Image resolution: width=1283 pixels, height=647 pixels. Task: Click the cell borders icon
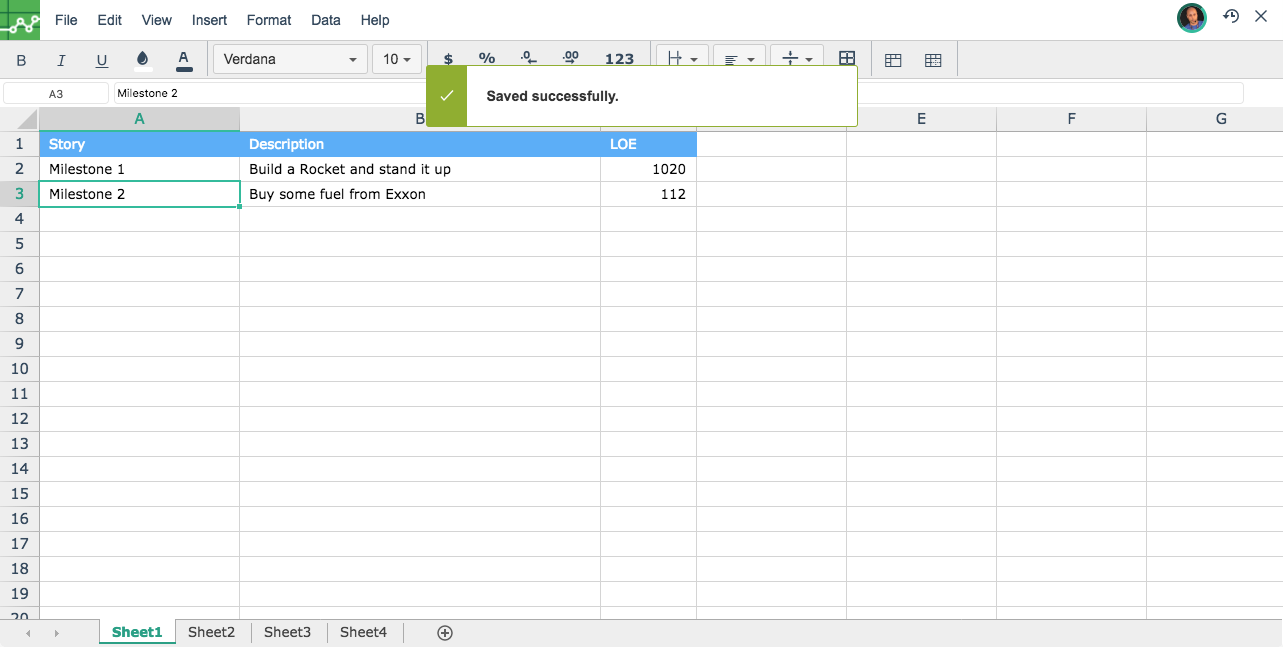tap(847, 59)
